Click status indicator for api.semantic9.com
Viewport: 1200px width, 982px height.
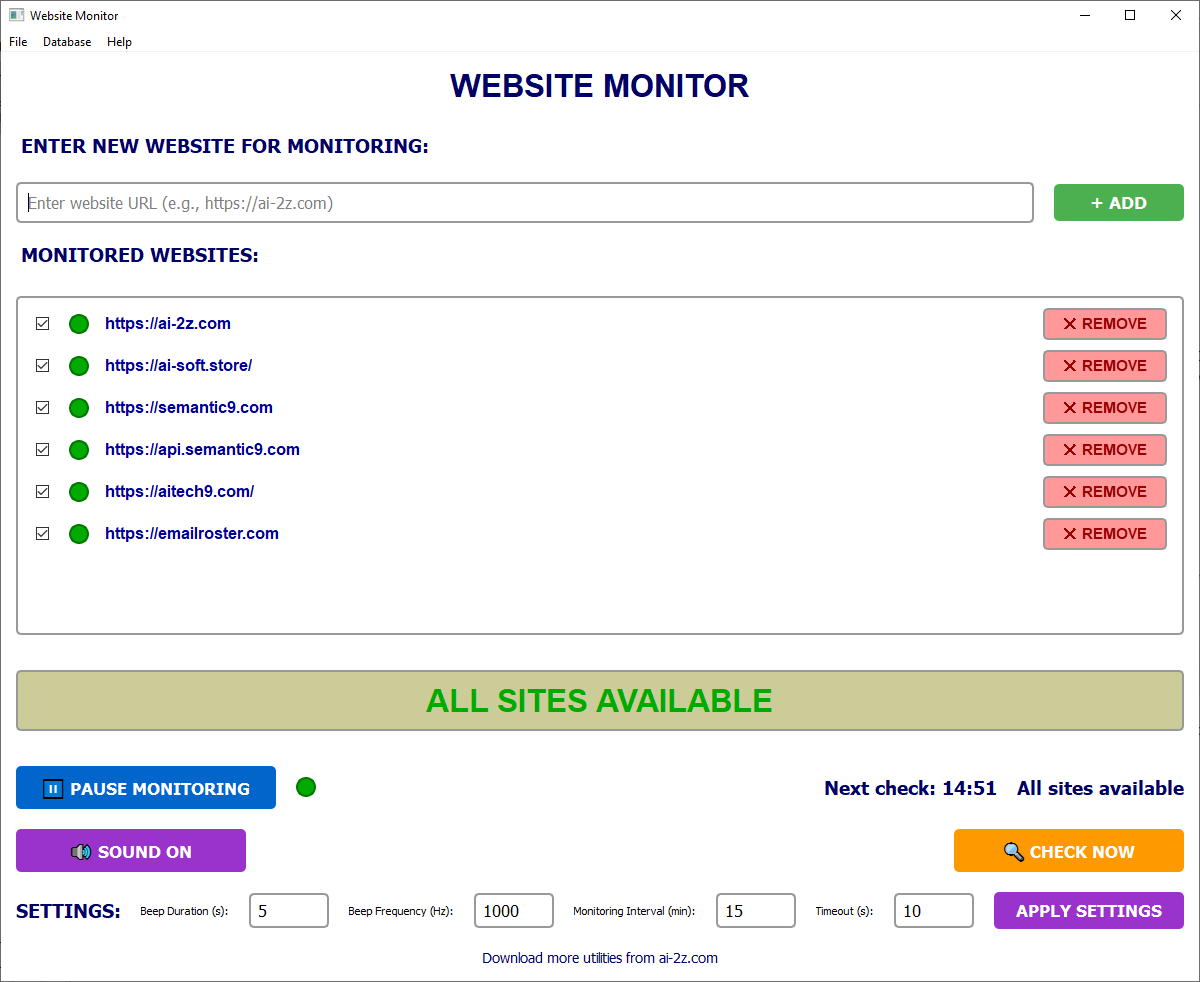79,450
